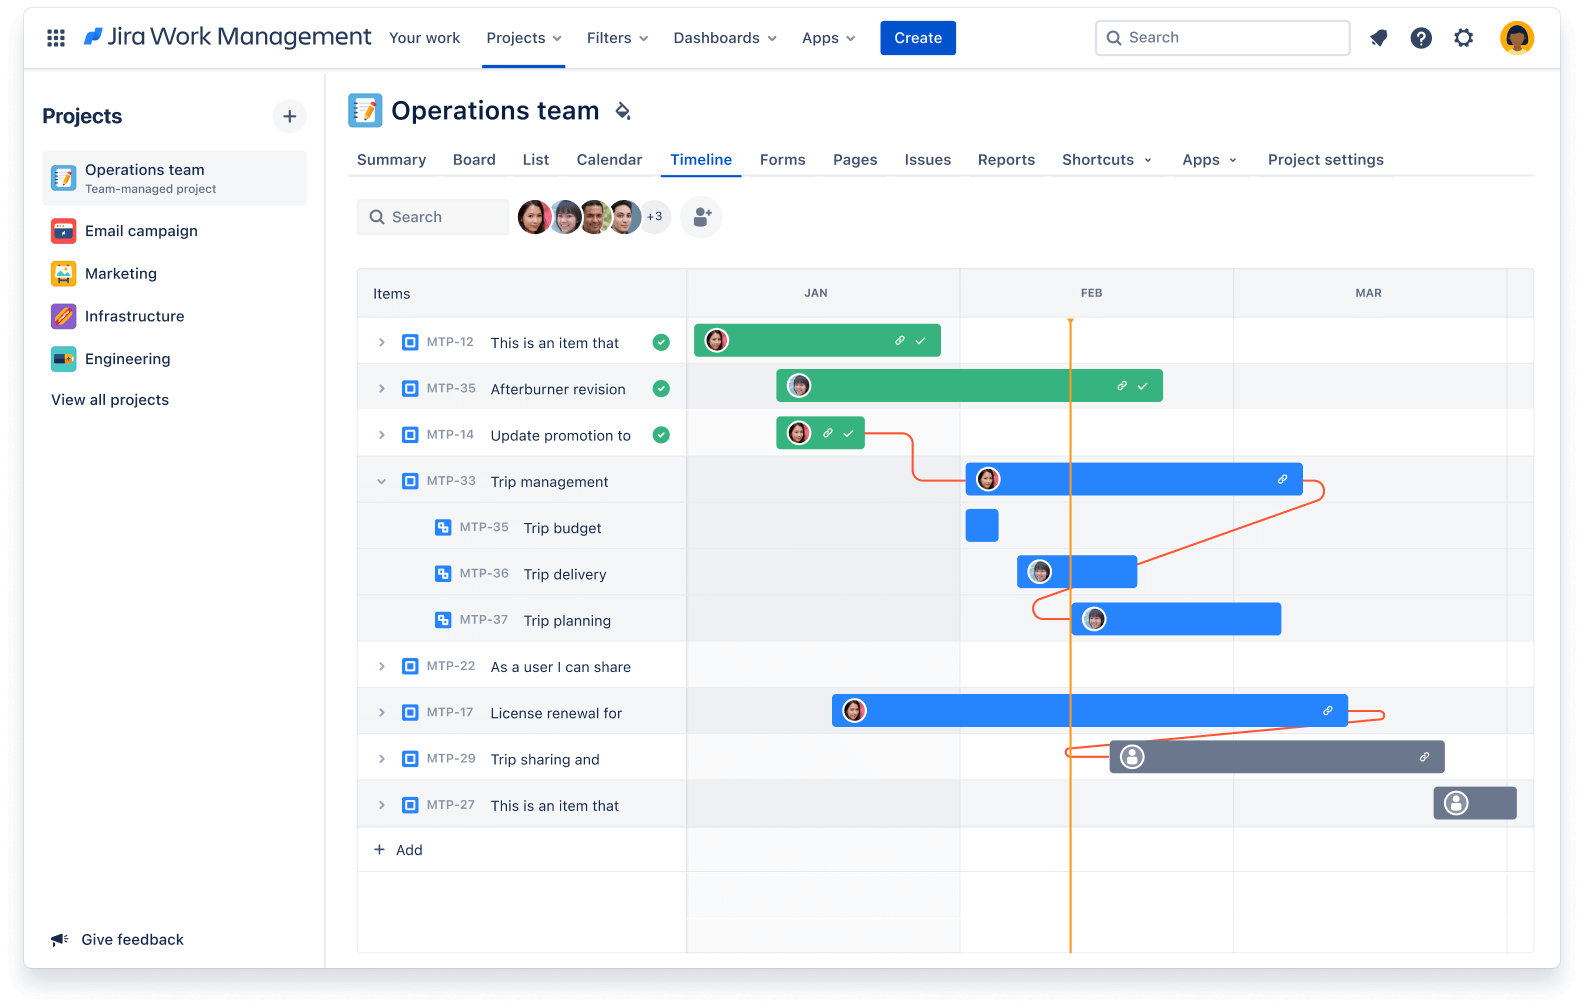Switch to the Calendar tab
The image size is (1584, 1008).
(x=609, y=160)
